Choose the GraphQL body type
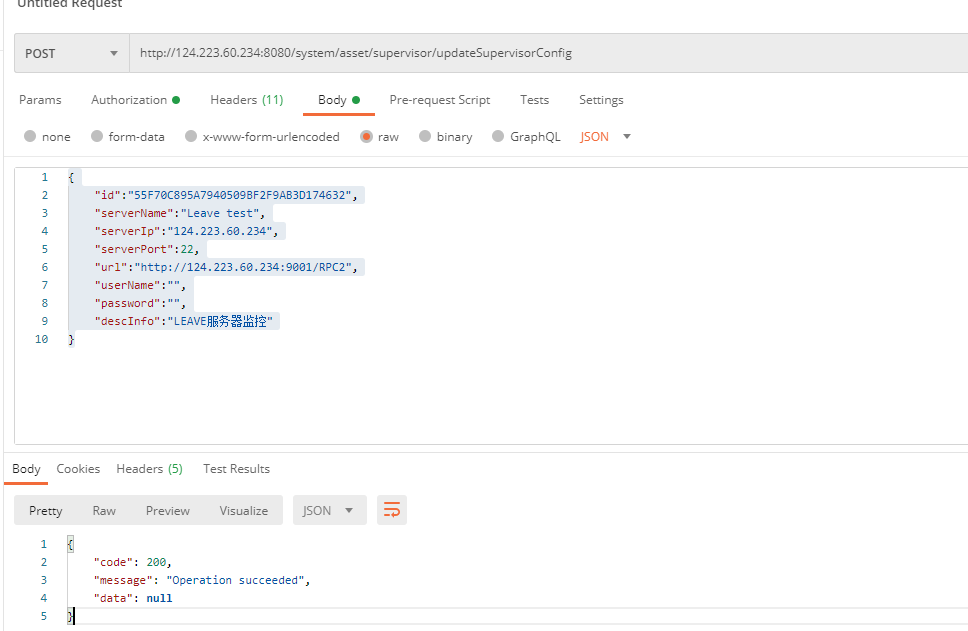Viewport: 968px width, 631px height. [x=498, y=137]
